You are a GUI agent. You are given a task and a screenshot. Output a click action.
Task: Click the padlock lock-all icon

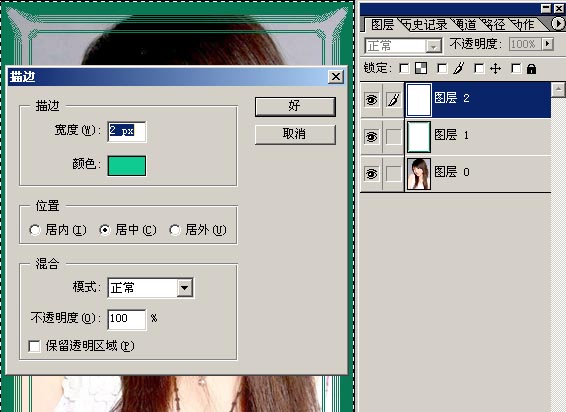click(531, 68)
